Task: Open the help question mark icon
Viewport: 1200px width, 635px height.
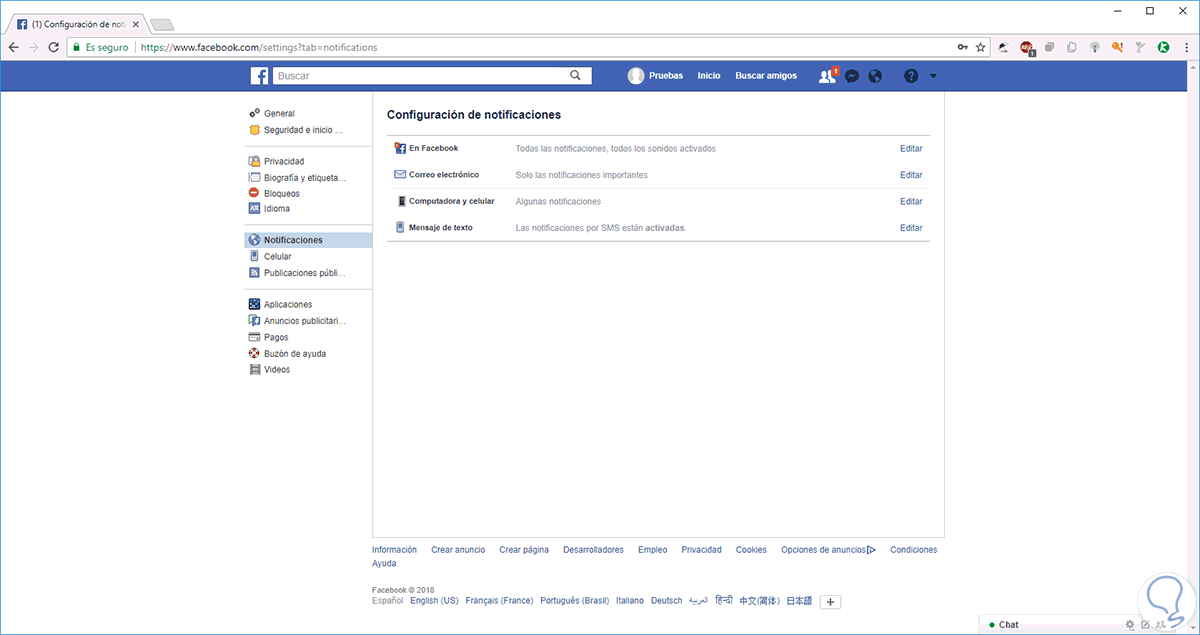Action: pos(910,76)
